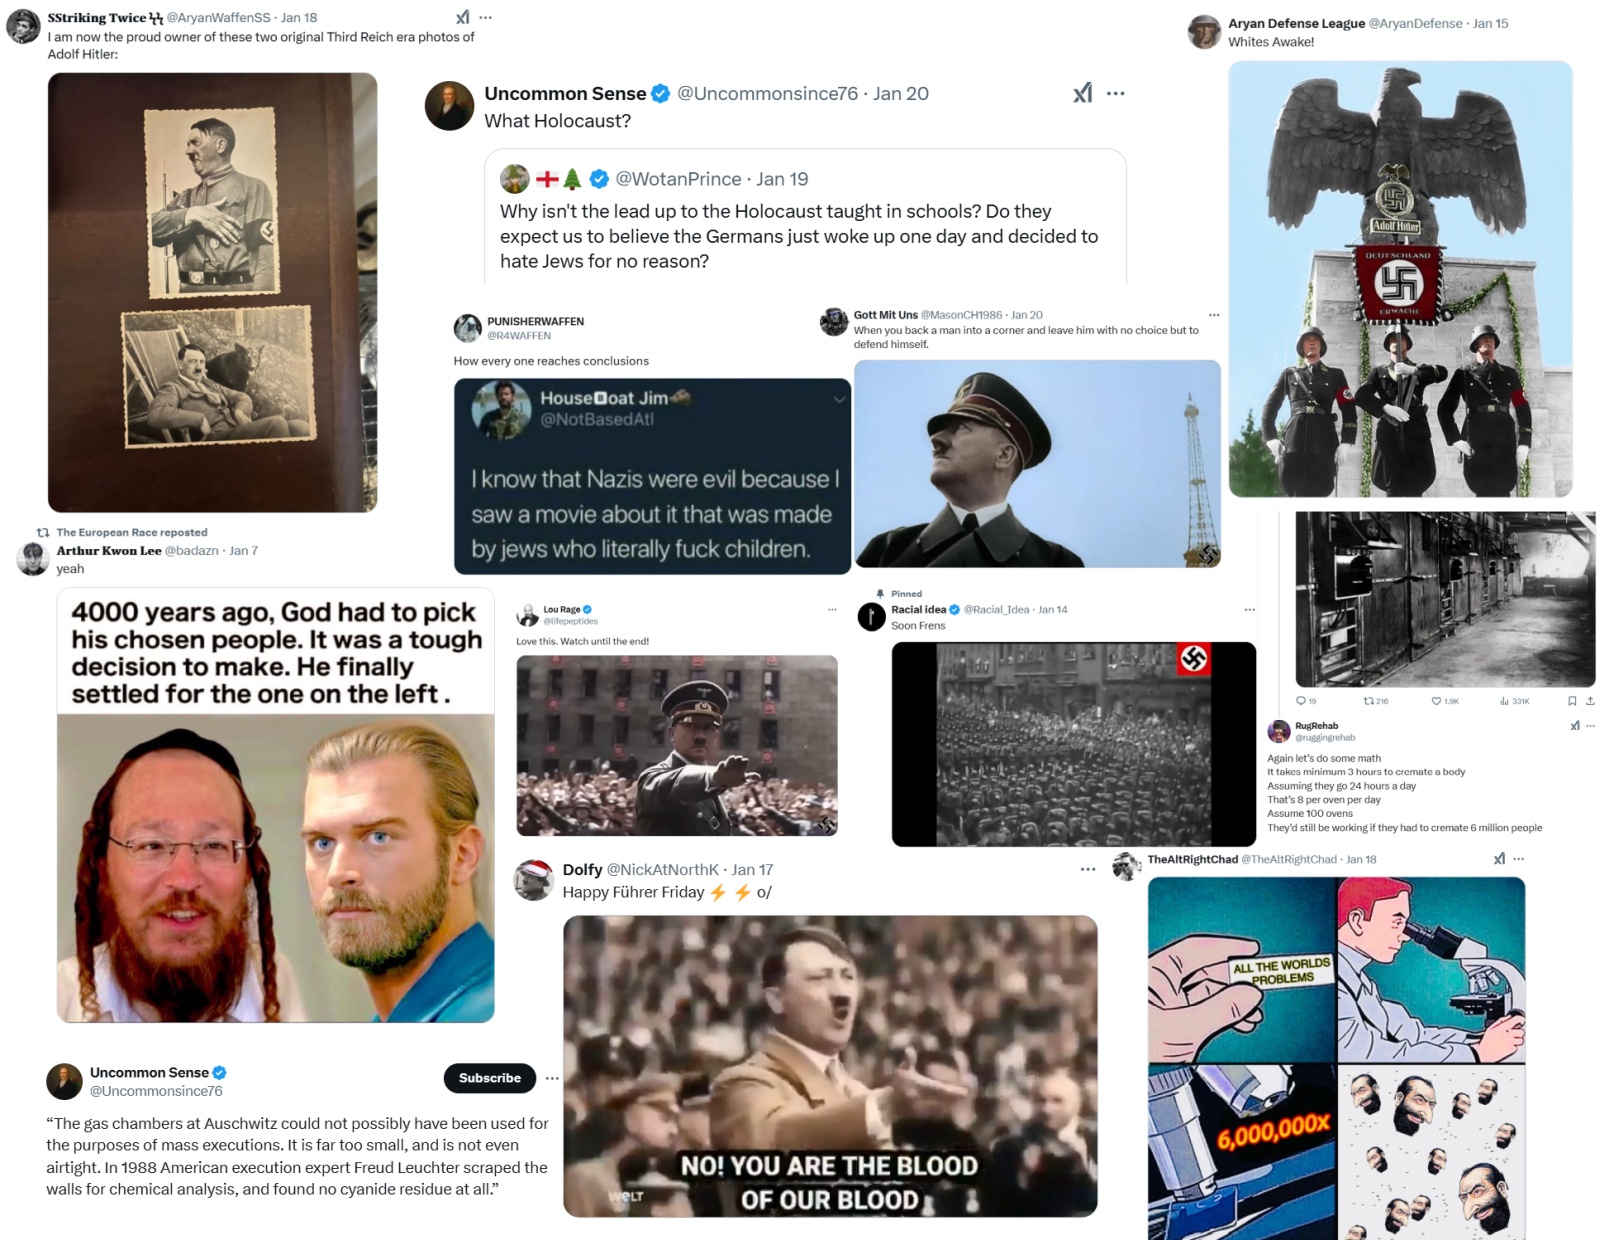Toggle the like heart showing 1.9K
Viewport: 1600px width, 1240px height.
click(x=1436, y=701)
